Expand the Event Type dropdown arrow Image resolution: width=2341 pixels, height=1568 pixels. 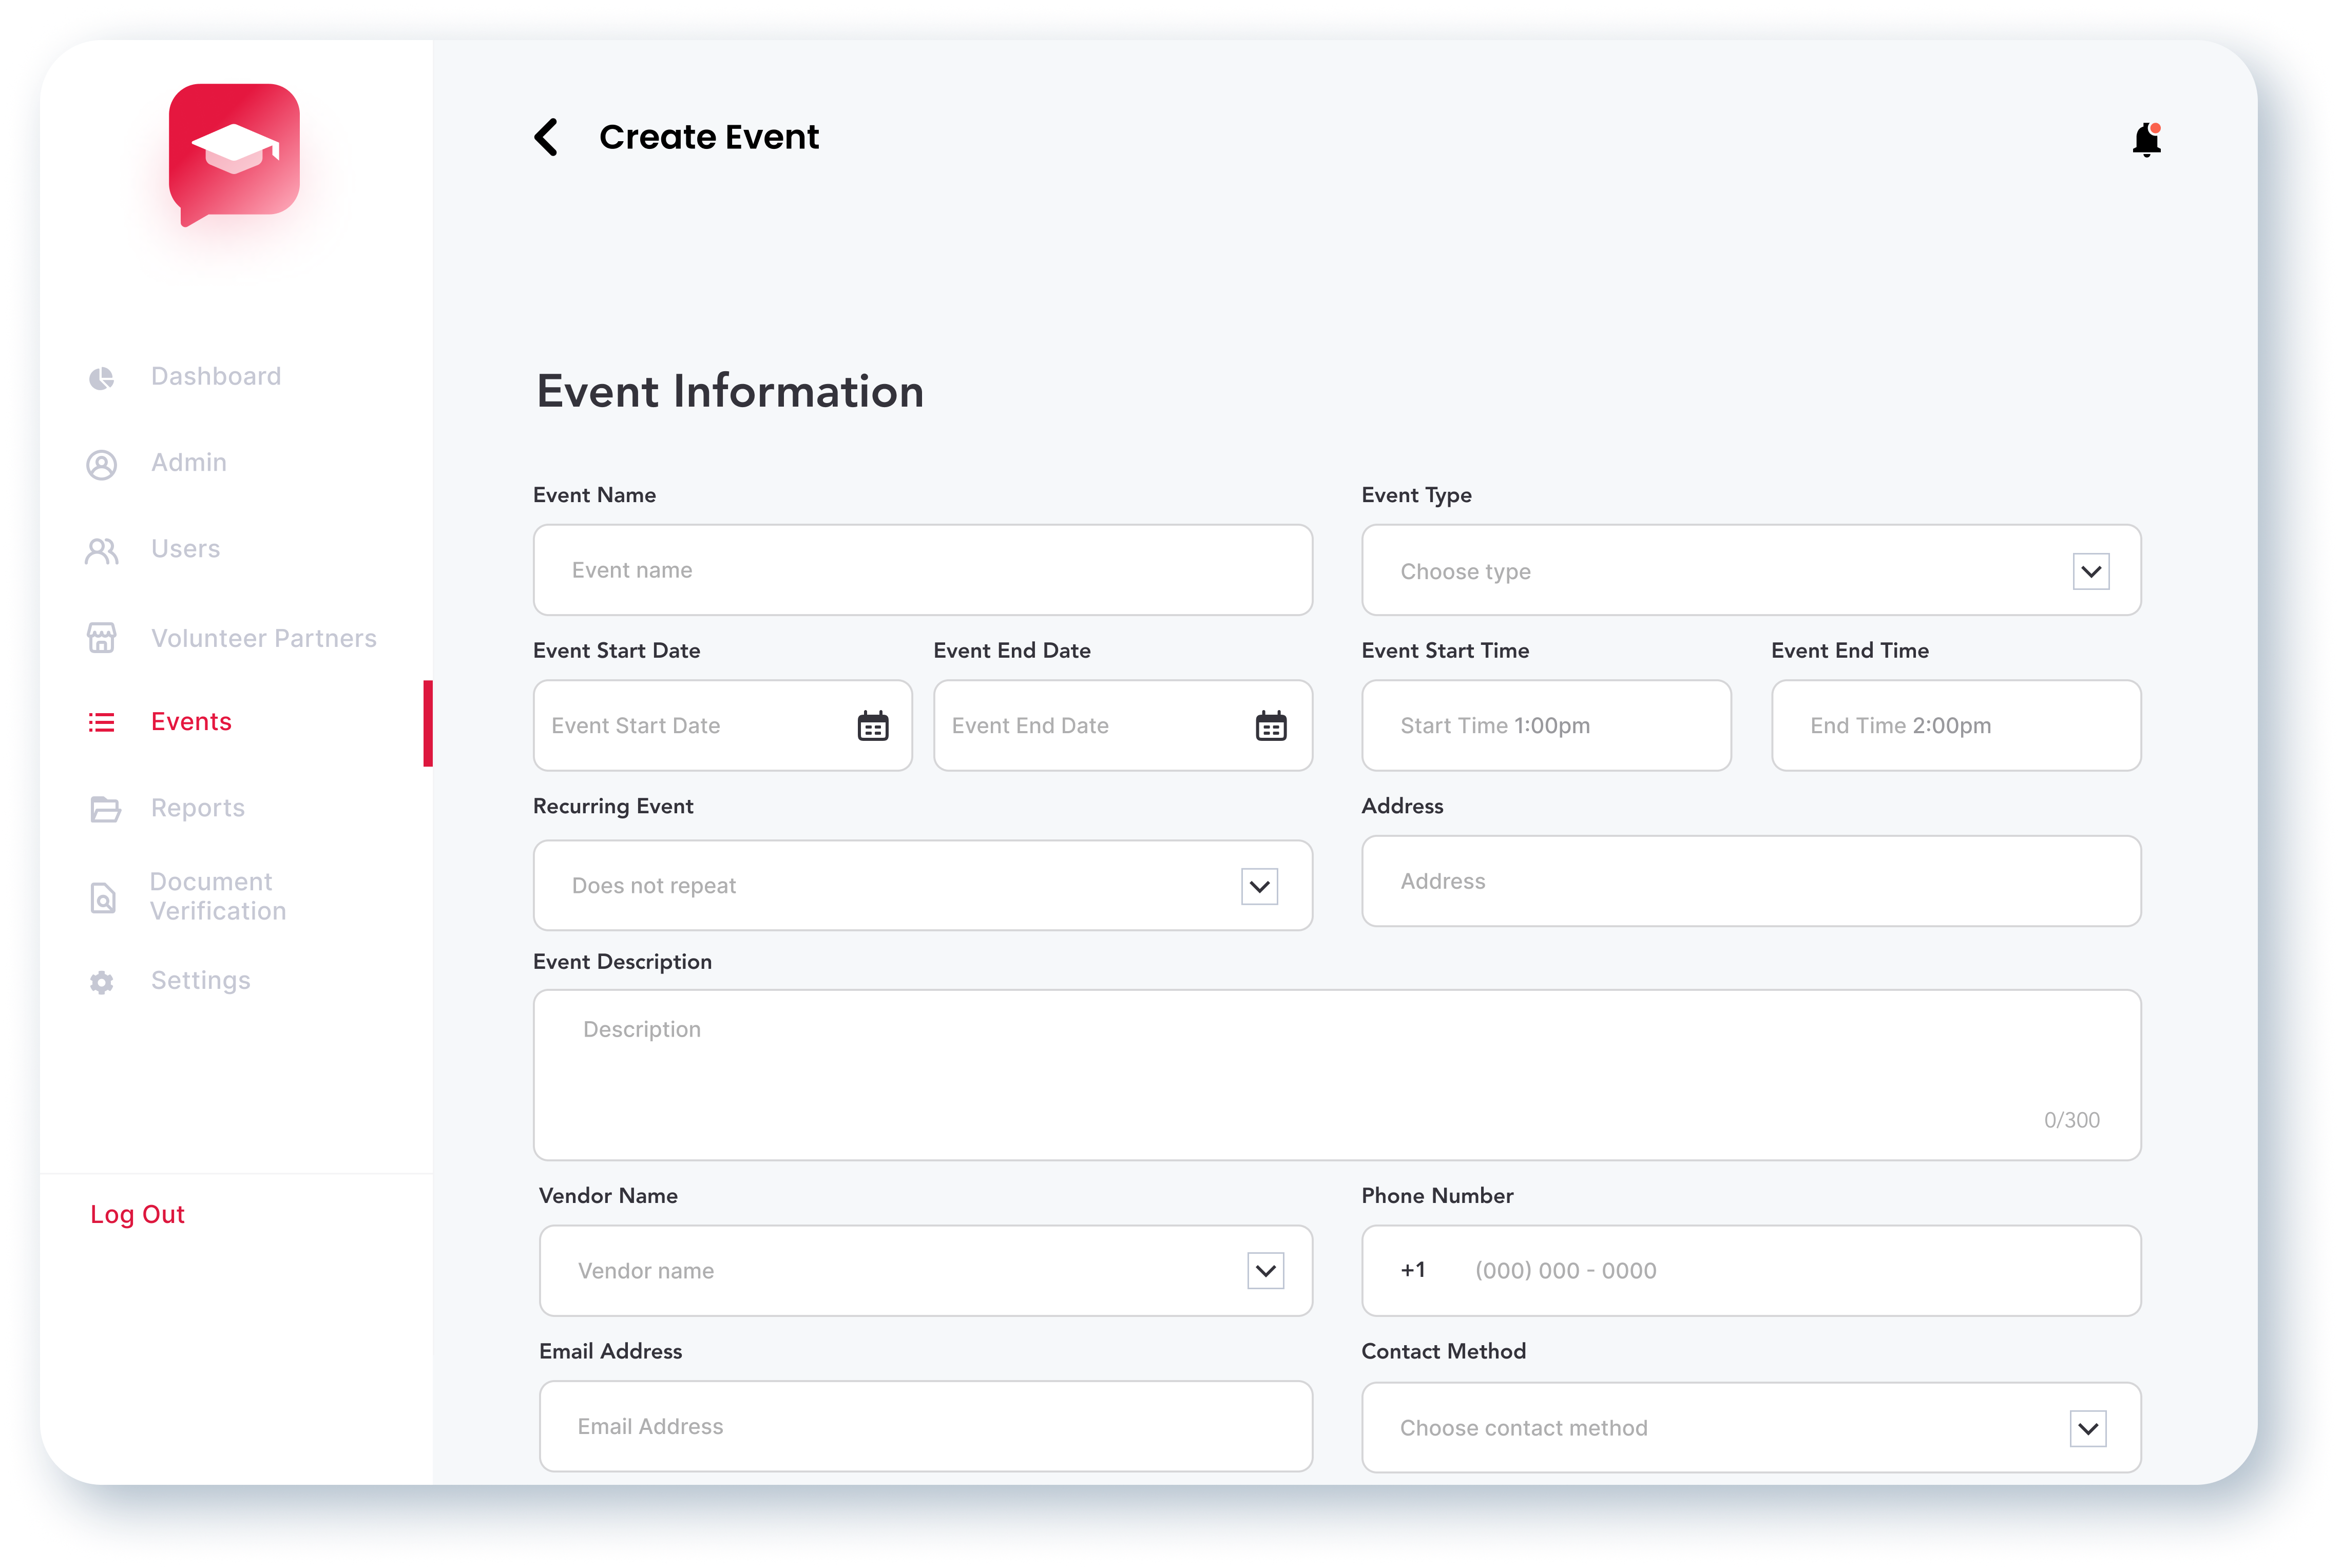[2090, 572]
